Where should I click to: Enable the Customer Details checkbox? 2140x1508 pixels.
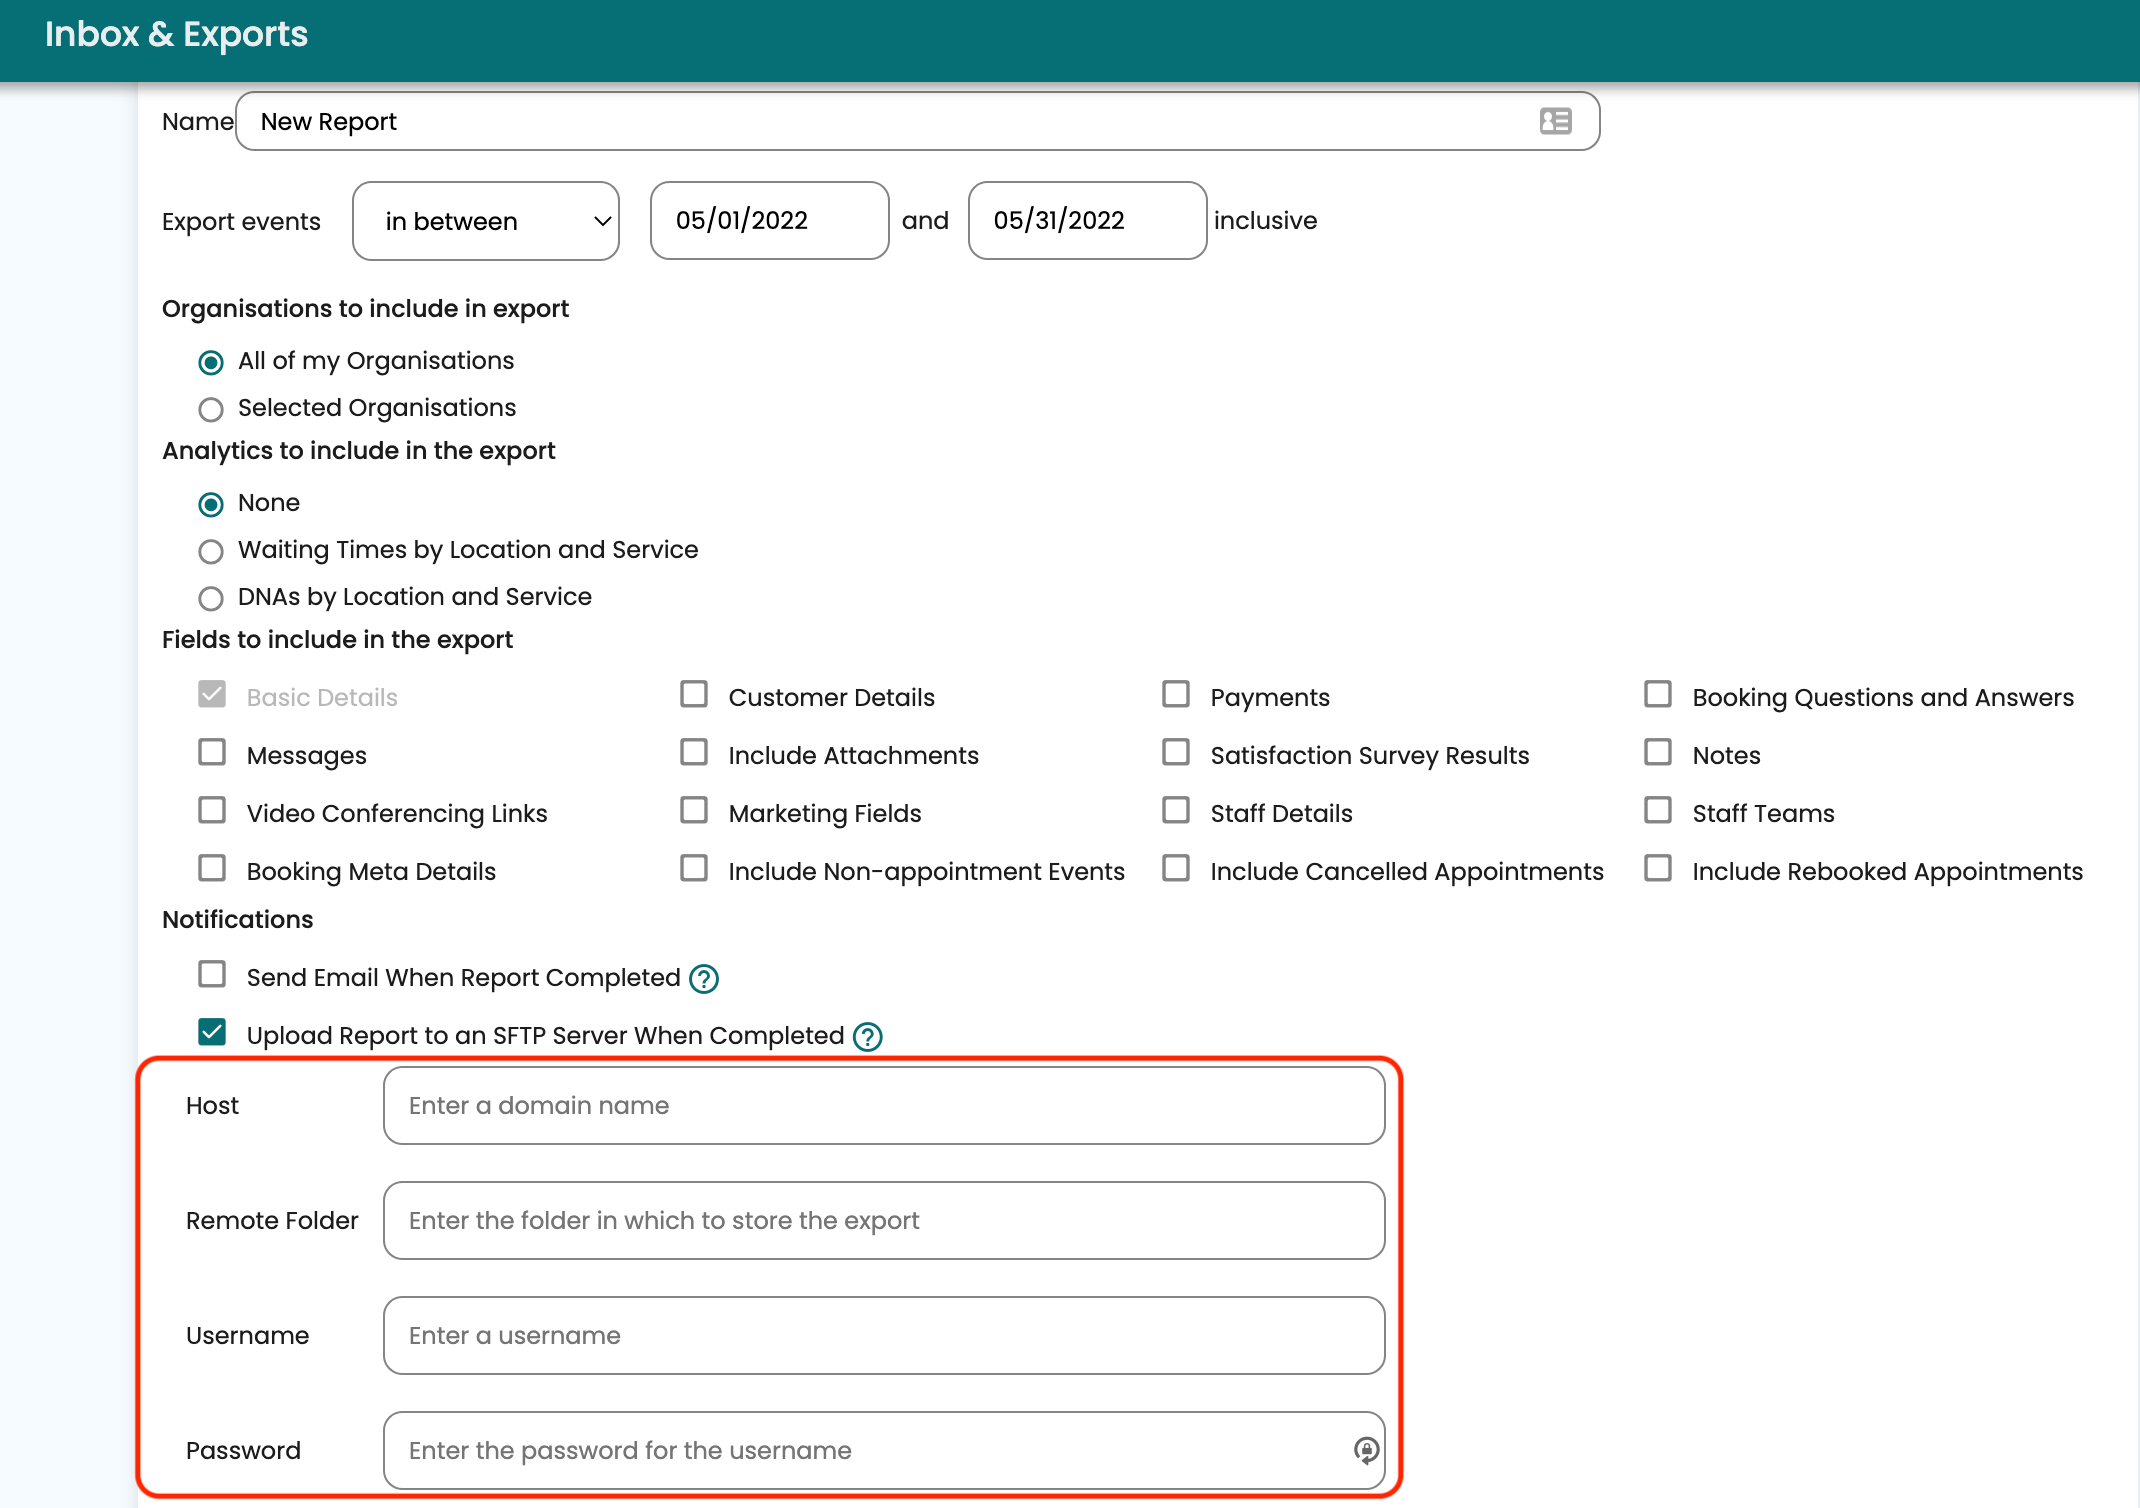694,695
